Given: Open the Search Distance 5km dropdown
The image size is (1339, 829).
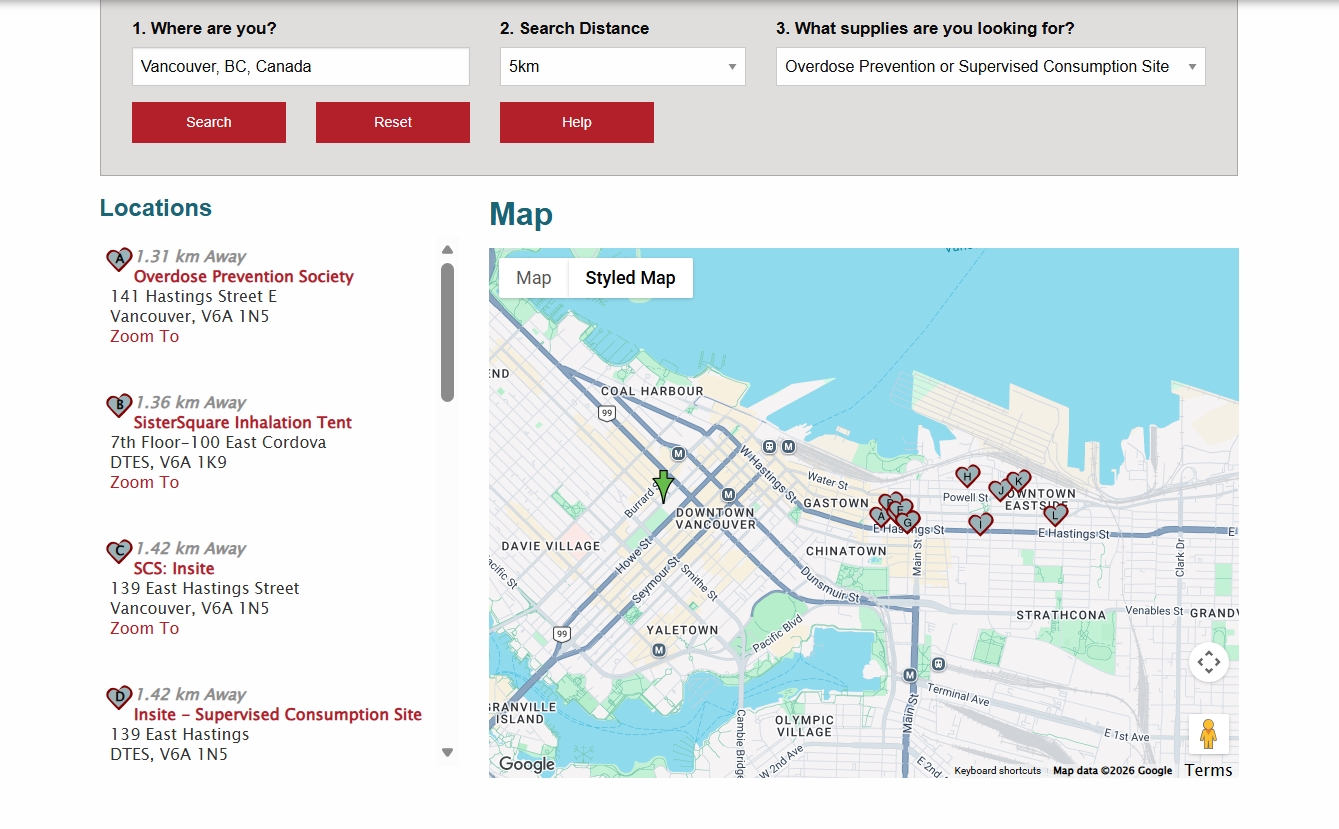Looking at the screenshot, I should [623, 67].
